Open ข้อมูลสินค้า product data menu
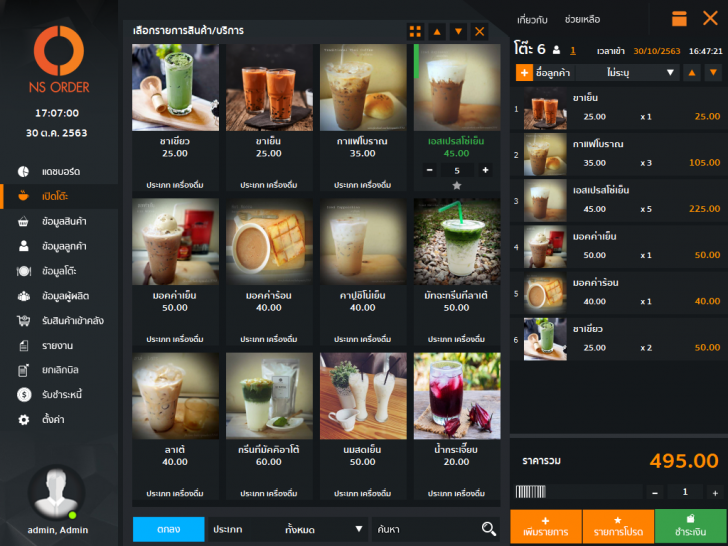This screenshot has width=728, height=546. tap(59, 221)
